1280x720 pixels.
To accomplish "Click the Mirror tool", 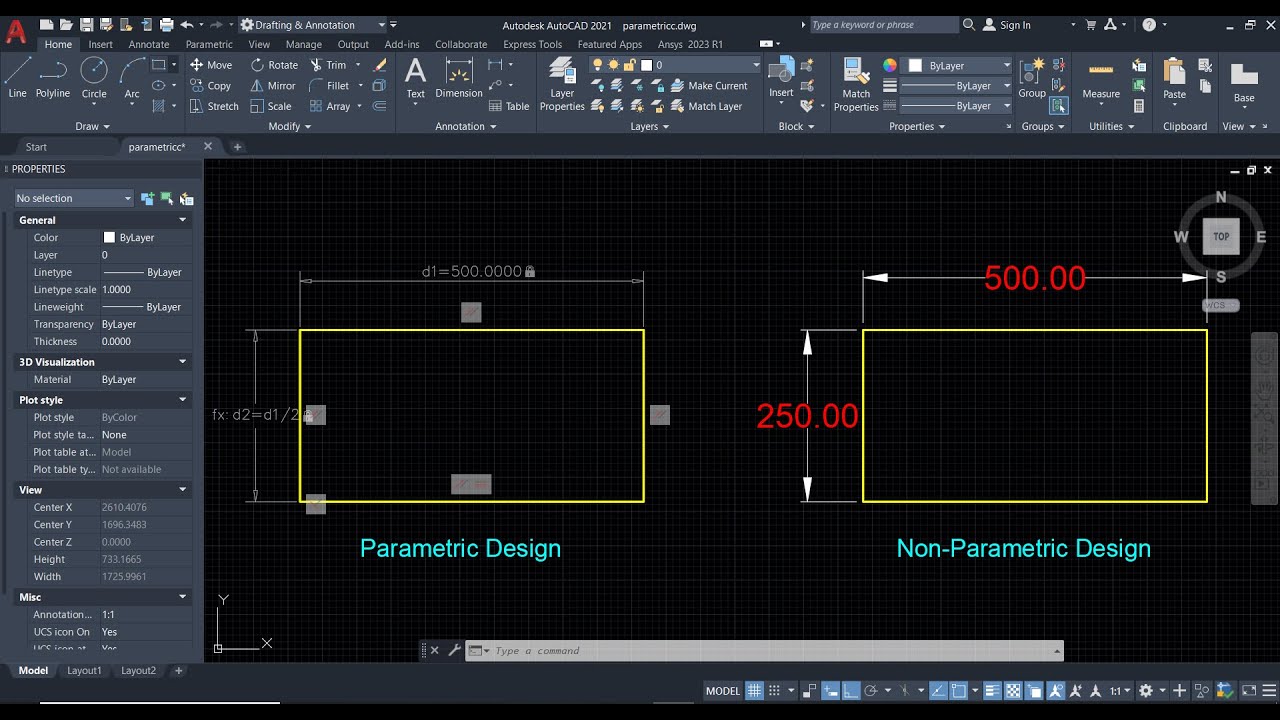I will point(273,86).
